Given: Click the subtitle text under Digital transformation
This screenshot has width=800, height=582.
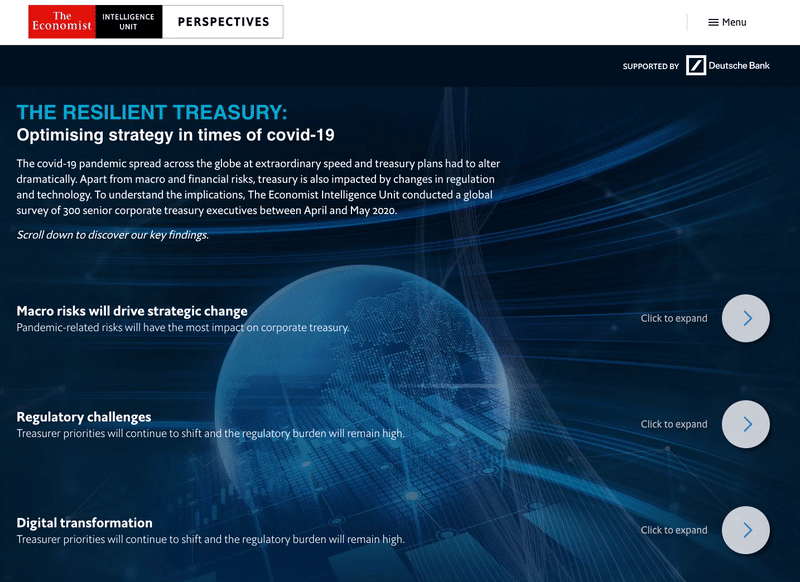Looking at the screenshot, I should (210, 539).
